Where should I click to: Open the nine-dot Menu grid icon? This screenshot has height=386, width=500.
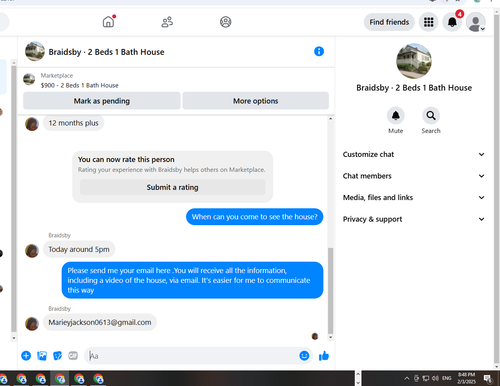[429, 22]
